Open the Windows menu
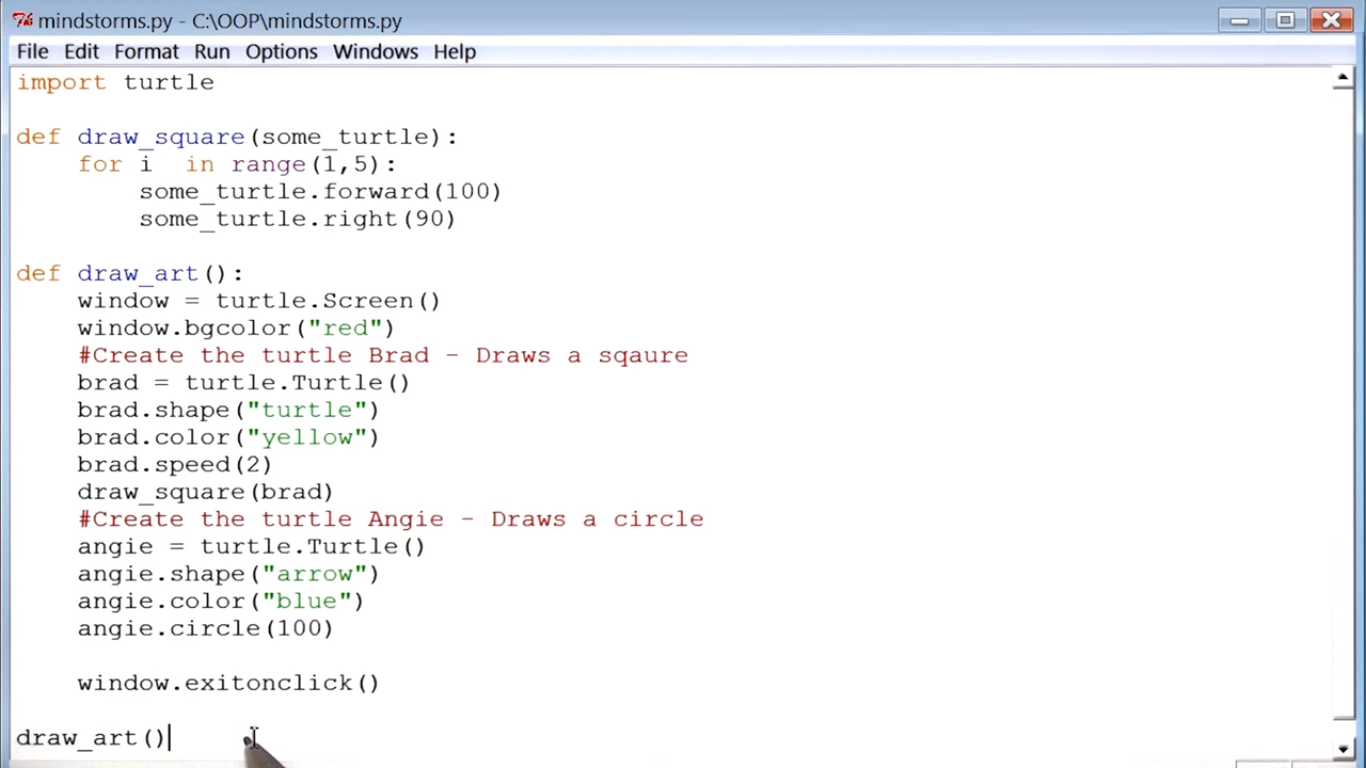The image size is (1366, 768). point(375,52)
